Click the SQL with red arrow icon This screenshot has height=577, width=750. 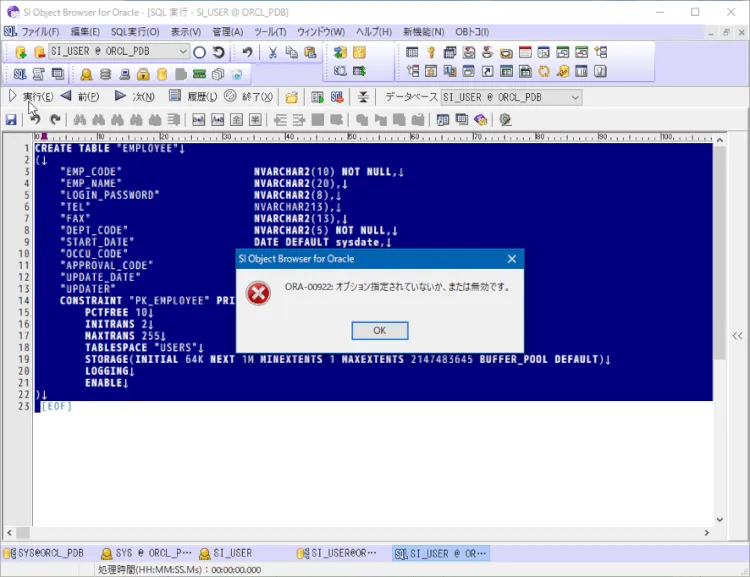tap(337, 98)
